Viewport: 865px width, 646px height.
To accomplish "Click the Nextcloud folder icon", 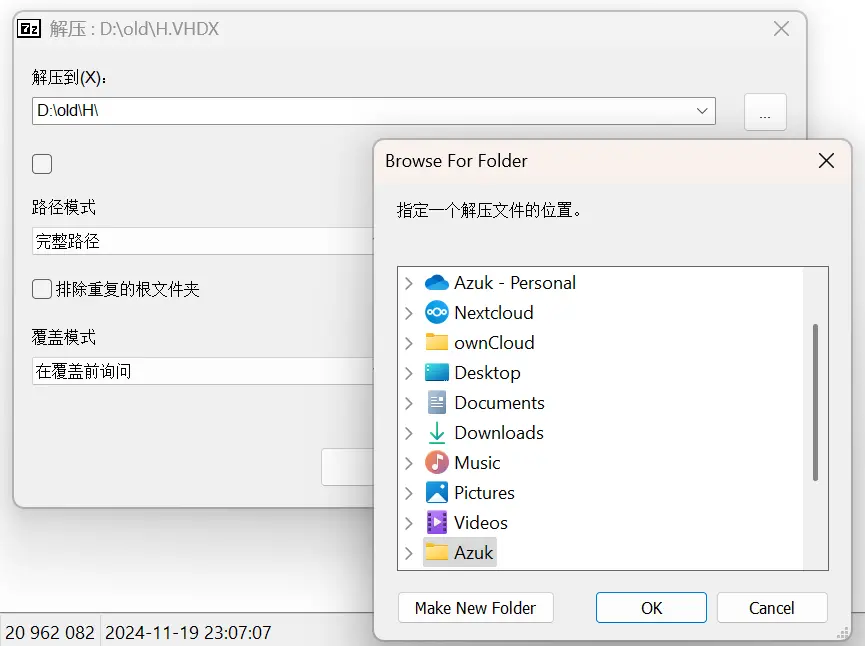I will point(437,313).
